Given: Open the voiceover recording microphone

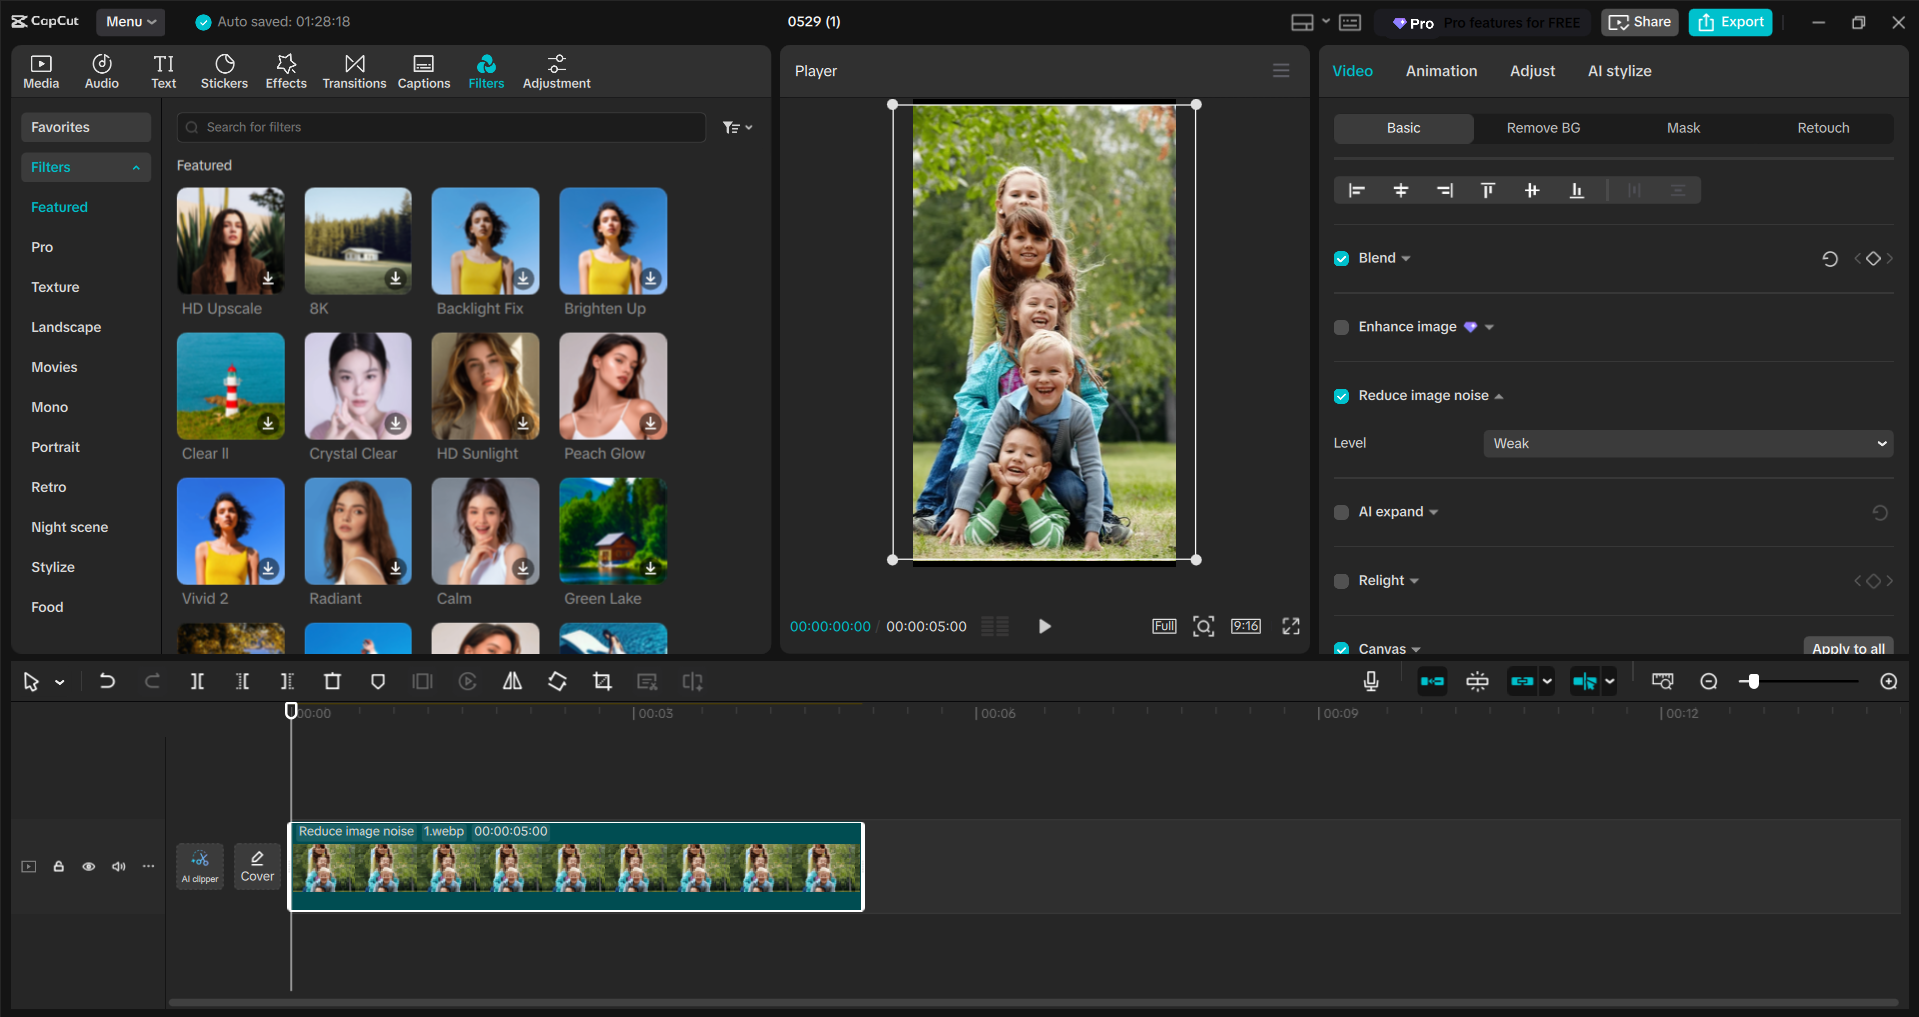Looking at the screenshot, I should point(1369,681).
